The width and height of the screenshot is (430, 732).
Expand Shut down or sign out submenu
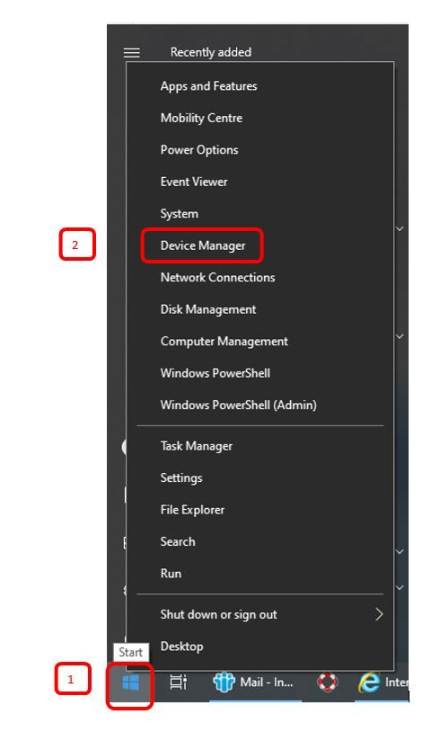(260, 615)
